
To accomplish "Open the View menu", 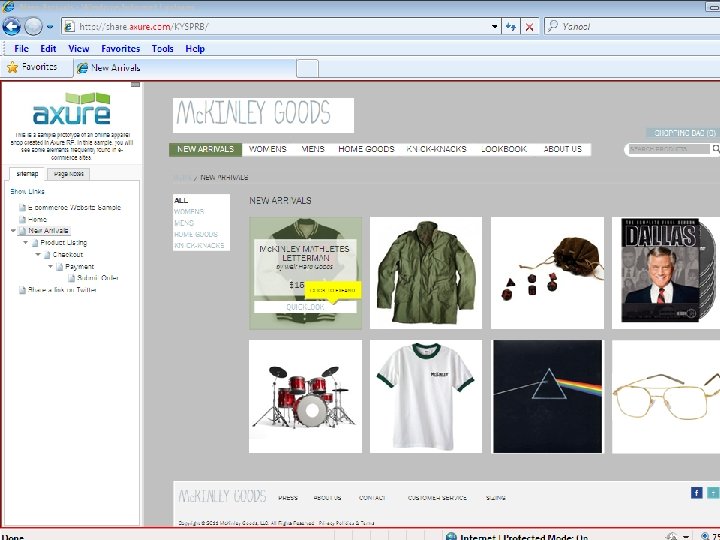I will pyautogui.click(x=79, y=49).
